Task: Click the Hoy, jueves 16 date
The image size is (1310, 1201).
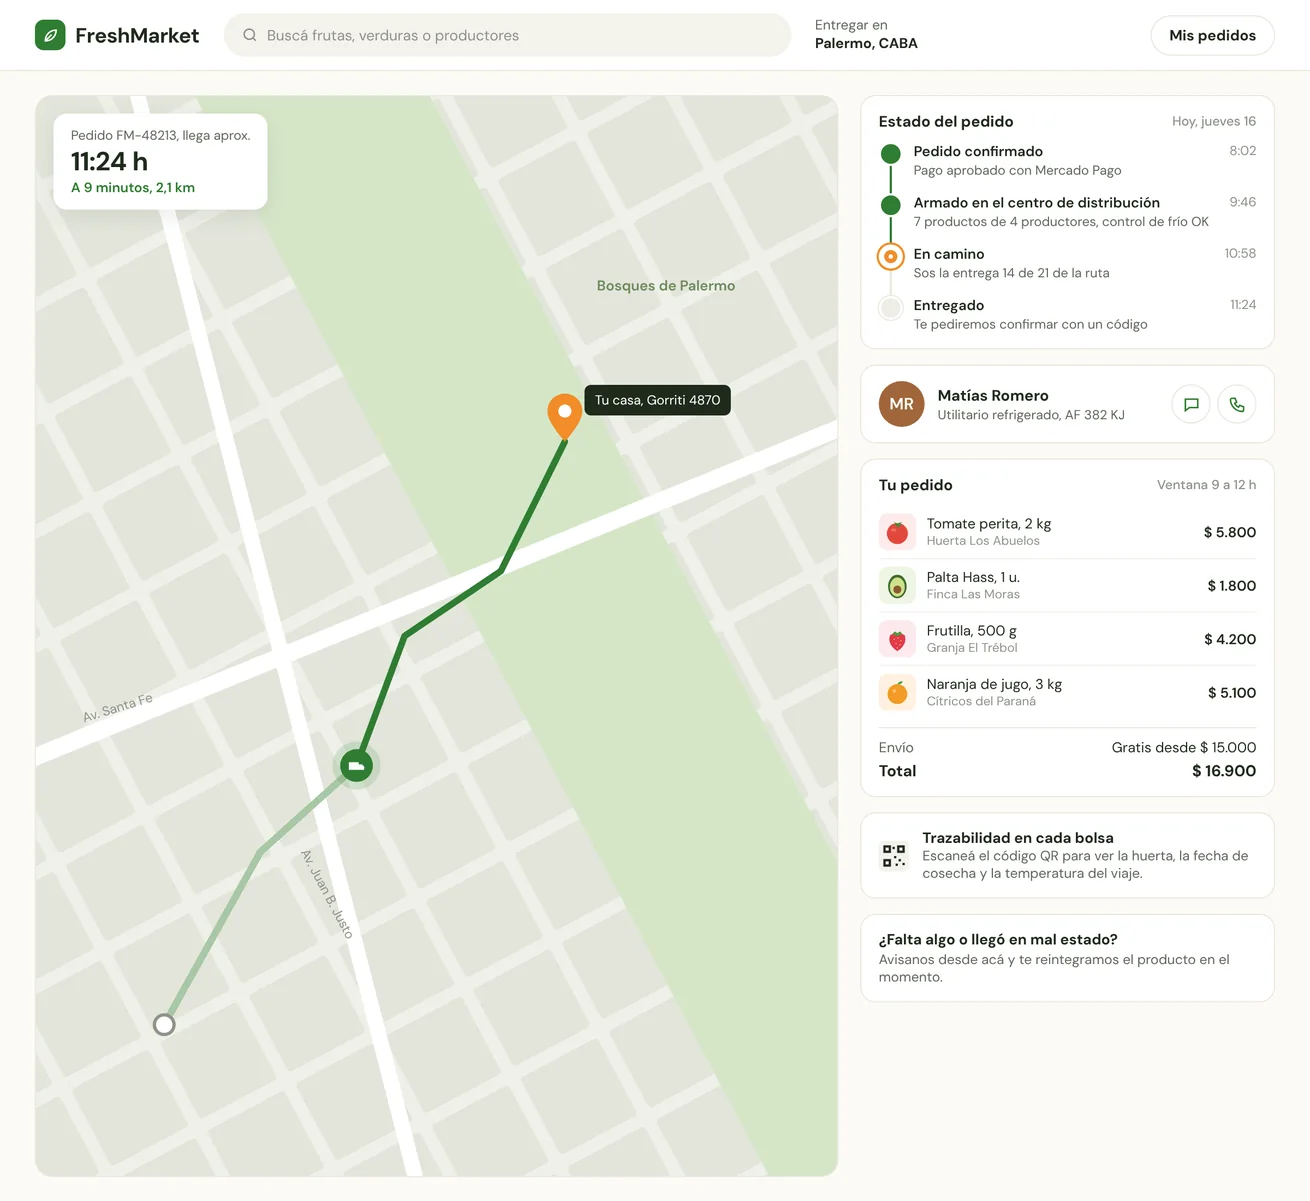Action: [1214, 121]
